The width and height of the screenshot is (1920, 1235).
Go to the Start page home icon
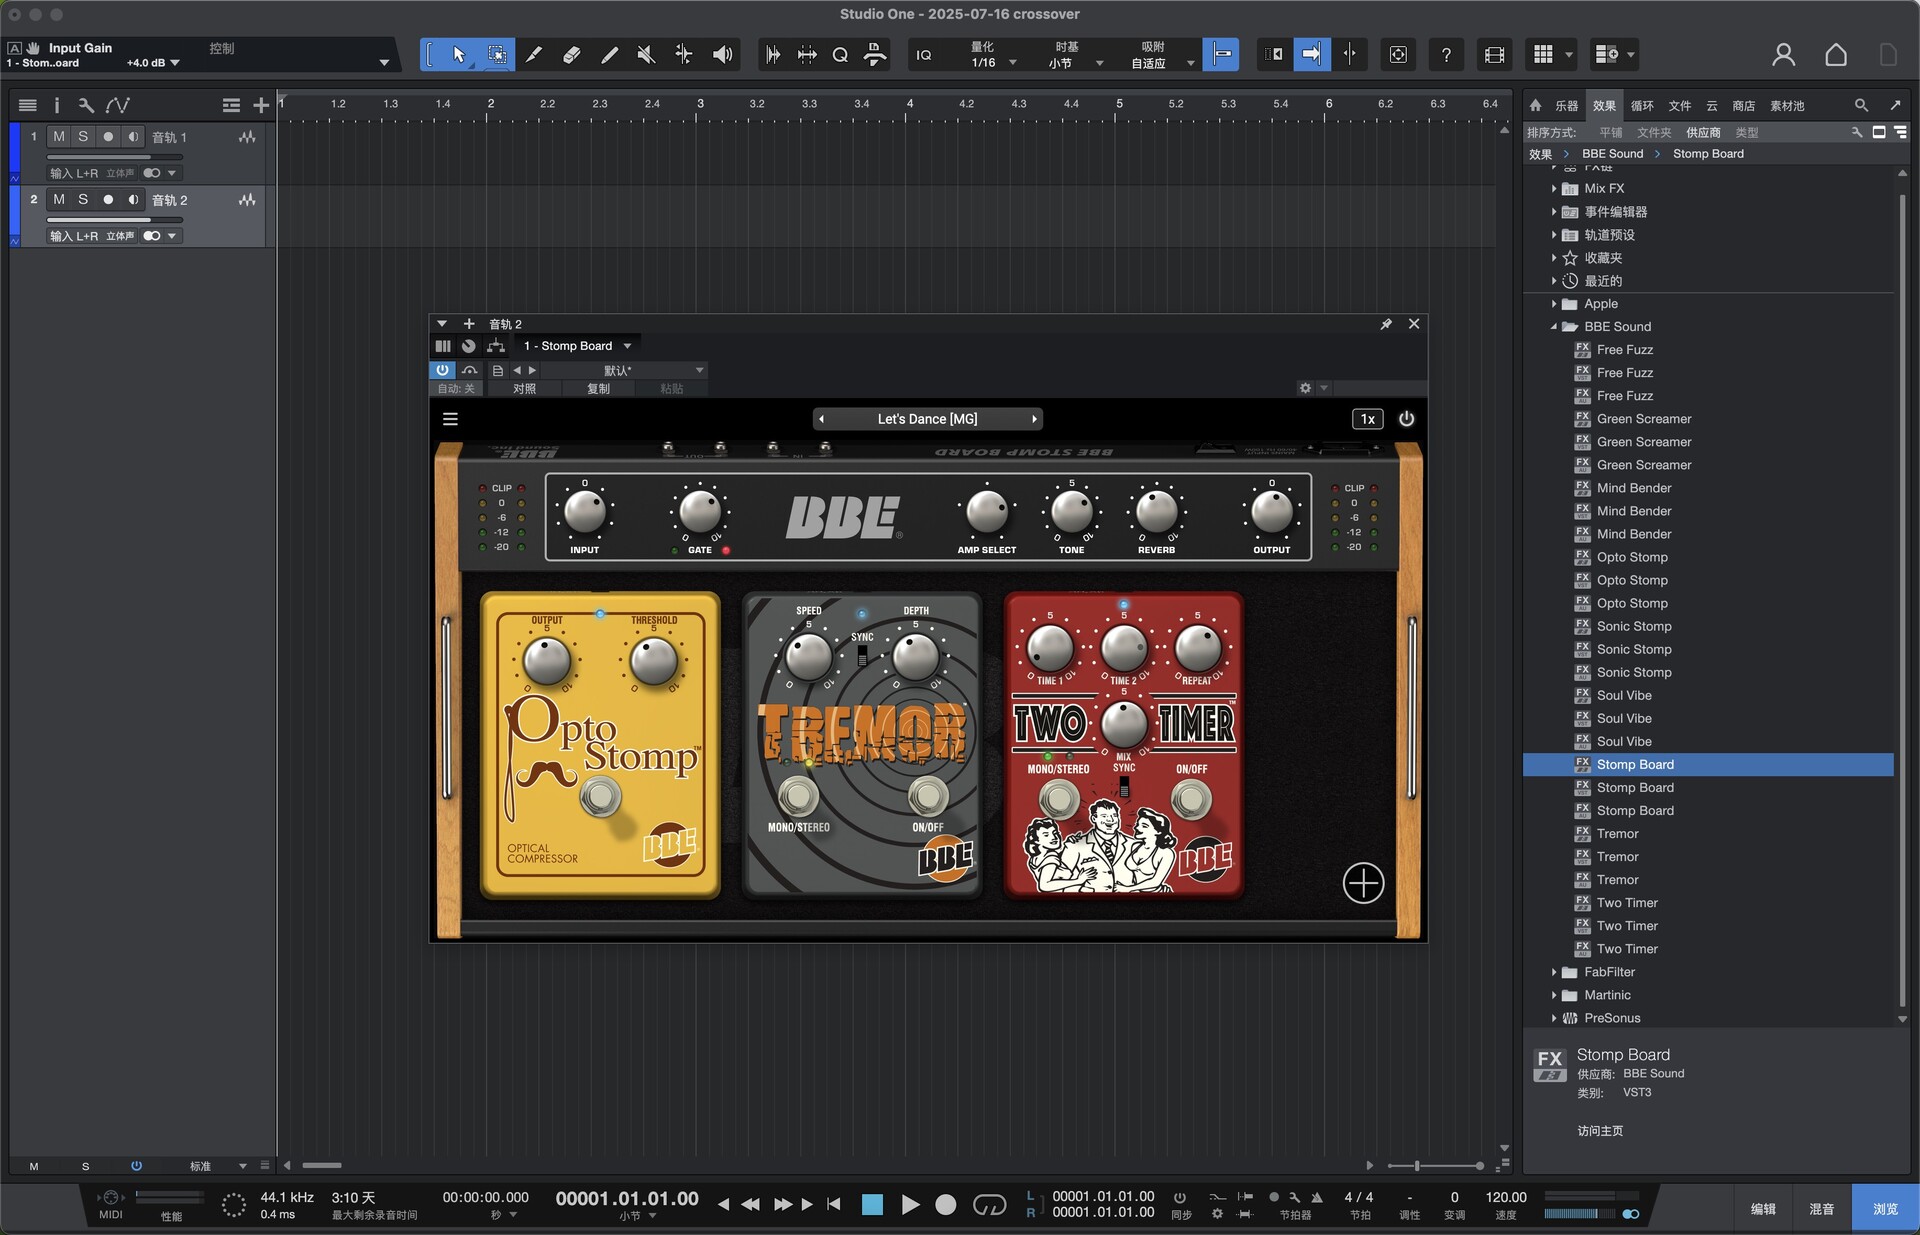[1836, 55]
